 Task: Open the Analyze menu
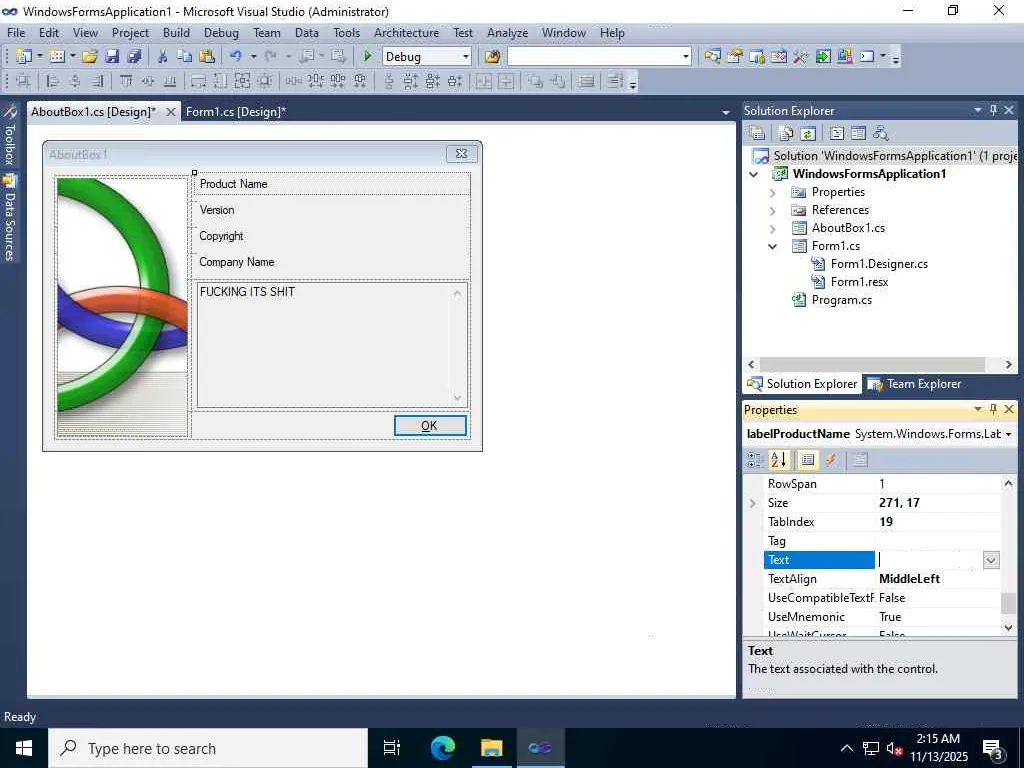[507, 33]
